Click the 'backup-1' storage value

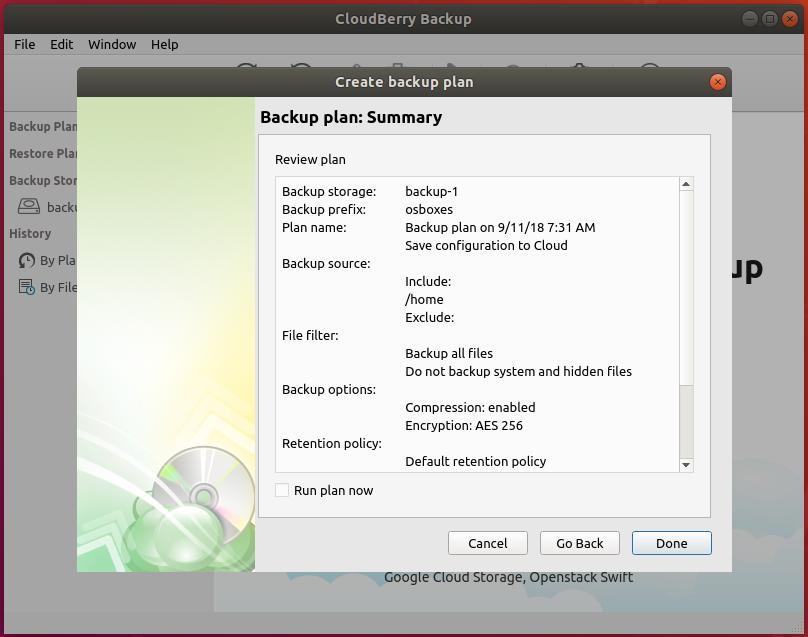[431, 192]
